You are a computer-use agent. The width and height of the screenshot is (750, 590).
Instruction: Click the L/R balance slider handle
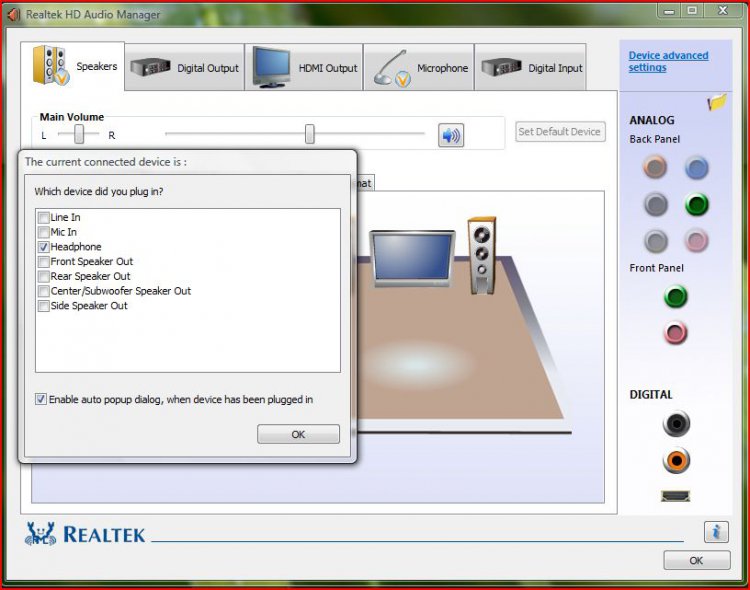pyautogui.click(x=79, y=134)
